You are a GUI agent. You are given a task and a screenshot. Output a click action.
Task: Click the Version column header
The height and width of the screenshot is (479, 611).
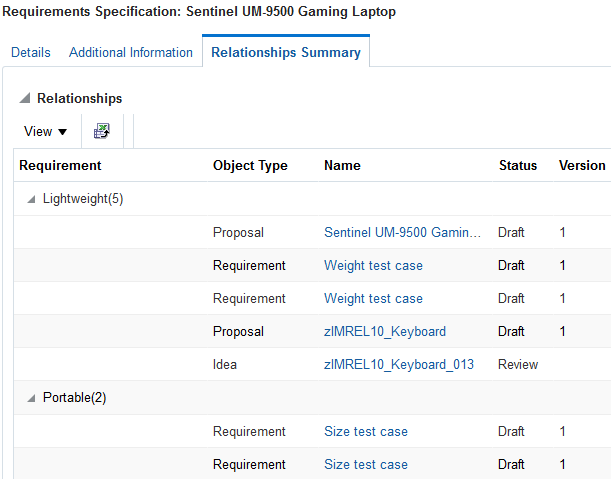(x=582, y=165)
